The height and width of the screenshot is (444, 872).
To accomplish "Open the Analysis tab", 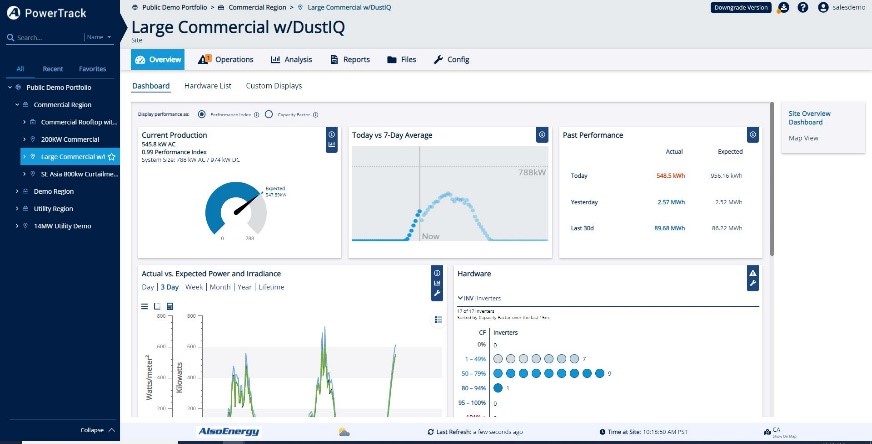I will pos(291,60).
